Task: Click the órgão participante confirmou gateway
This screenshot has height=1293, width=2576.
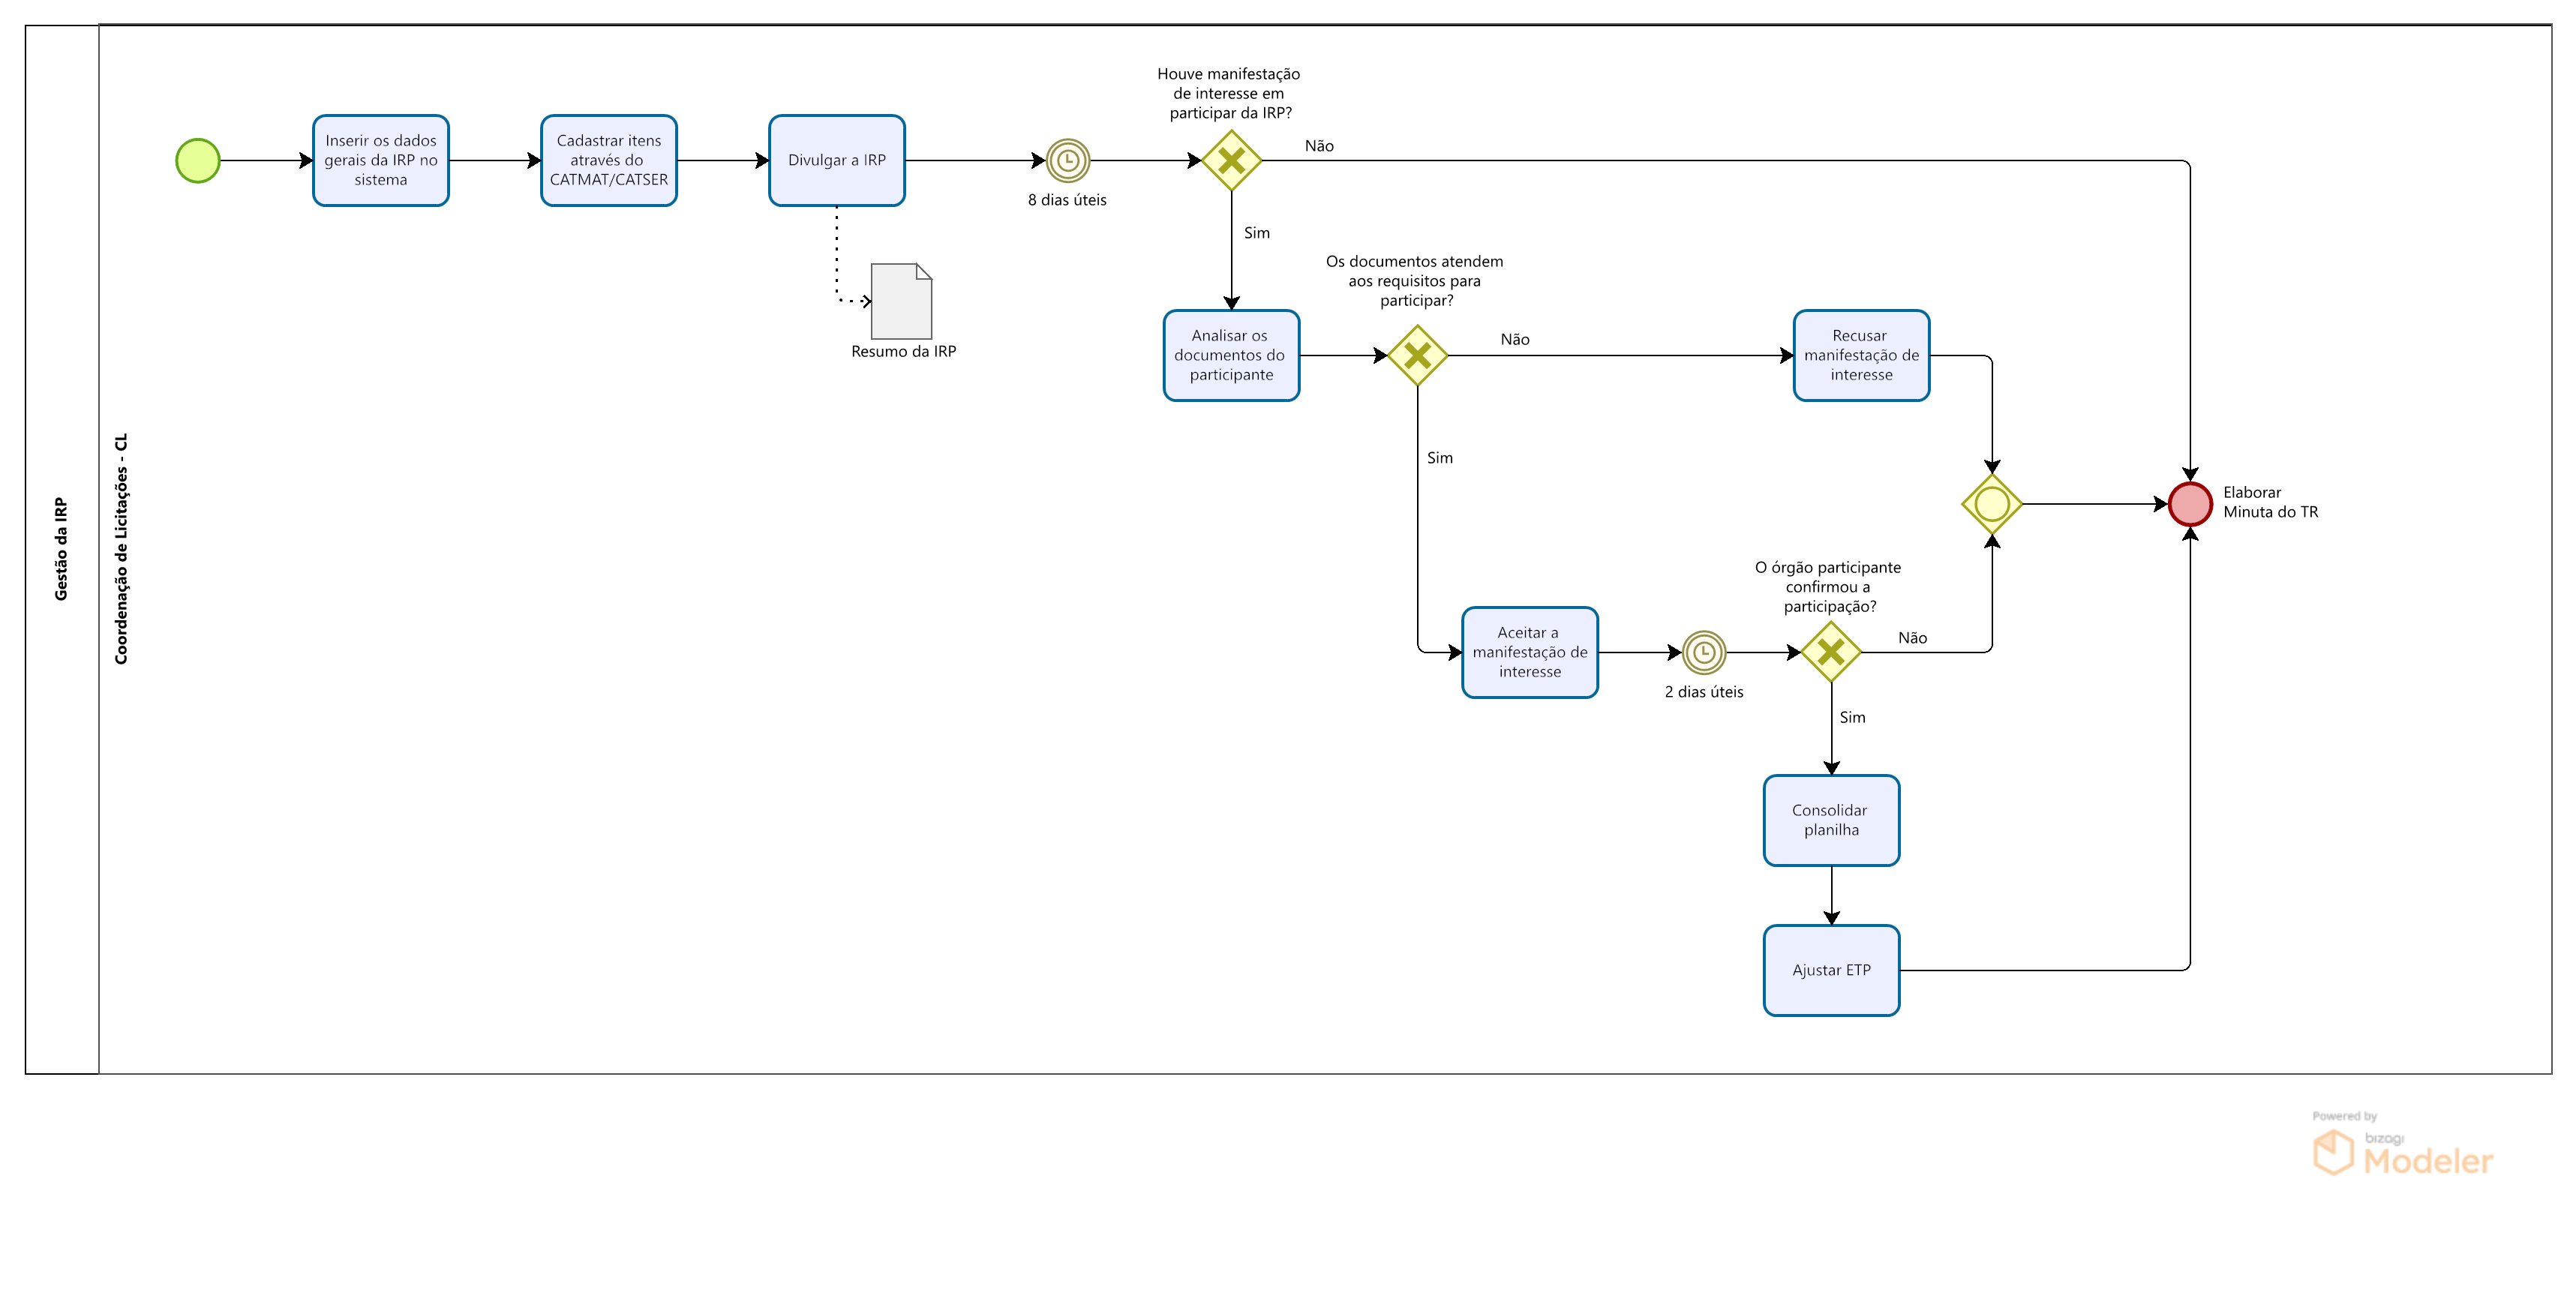Action: (x=1831, y=653)
